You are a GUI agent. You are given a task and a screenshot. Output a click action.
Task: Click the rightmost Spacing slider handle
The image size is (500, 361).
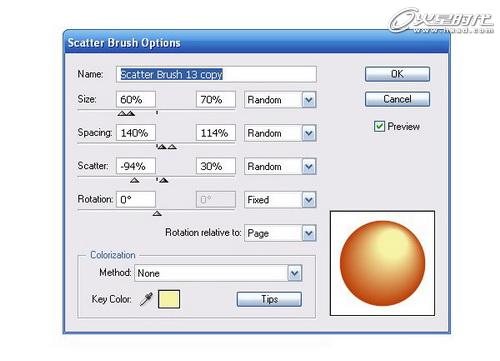click(172, 147)
